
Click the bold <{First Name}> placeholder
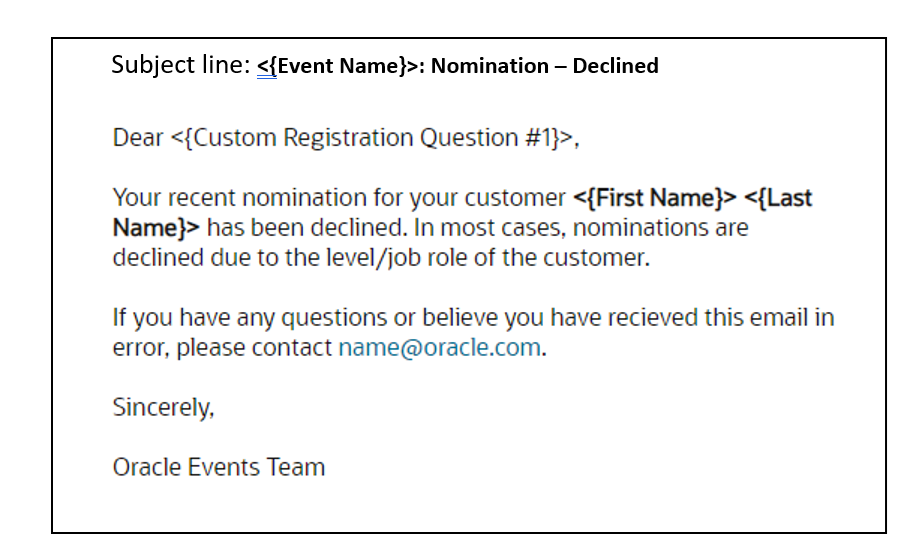[654, 198]
